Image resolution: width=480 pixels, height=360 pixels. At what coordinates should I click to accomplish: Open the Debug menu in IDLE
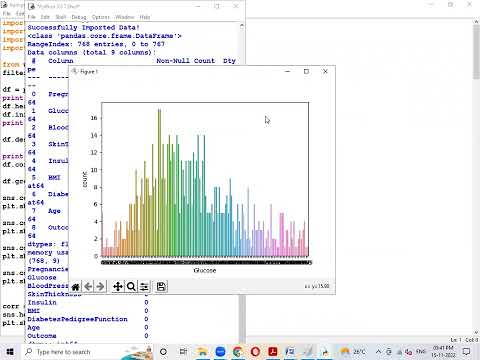tap(79, 17)
